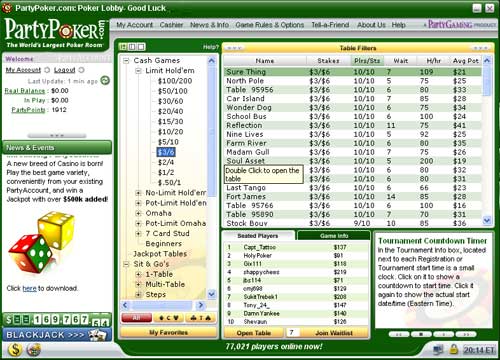
Task: Expand the Multi-Table node
Action: 138,284
